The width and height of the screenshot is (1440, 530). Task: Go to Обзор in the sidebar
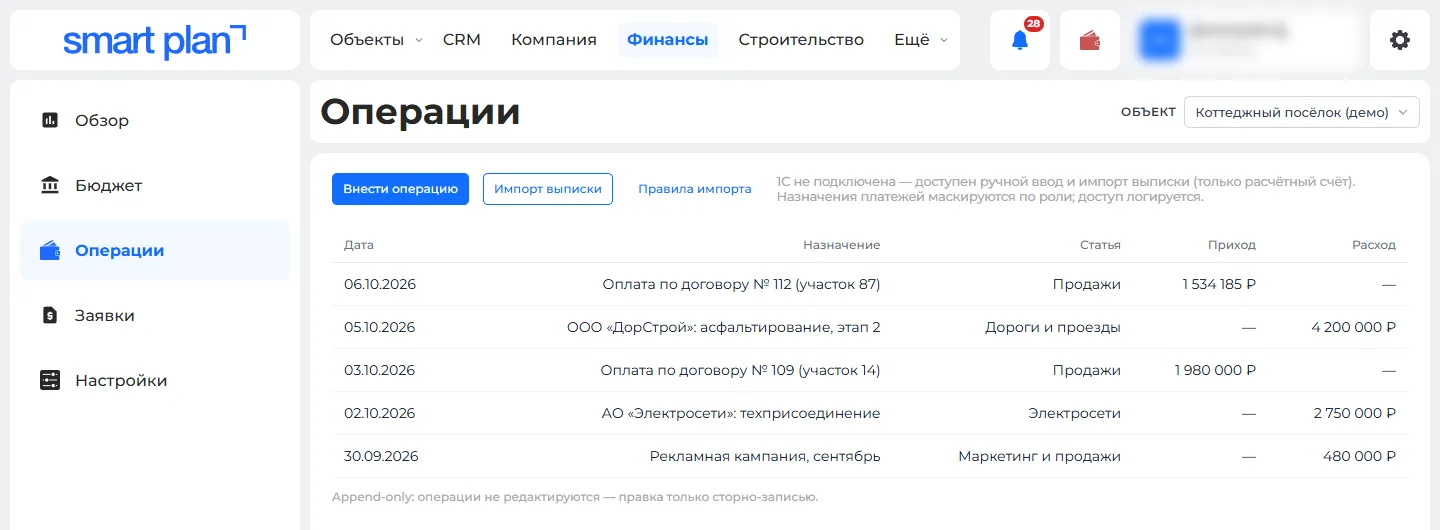click(x=102, y=120)
